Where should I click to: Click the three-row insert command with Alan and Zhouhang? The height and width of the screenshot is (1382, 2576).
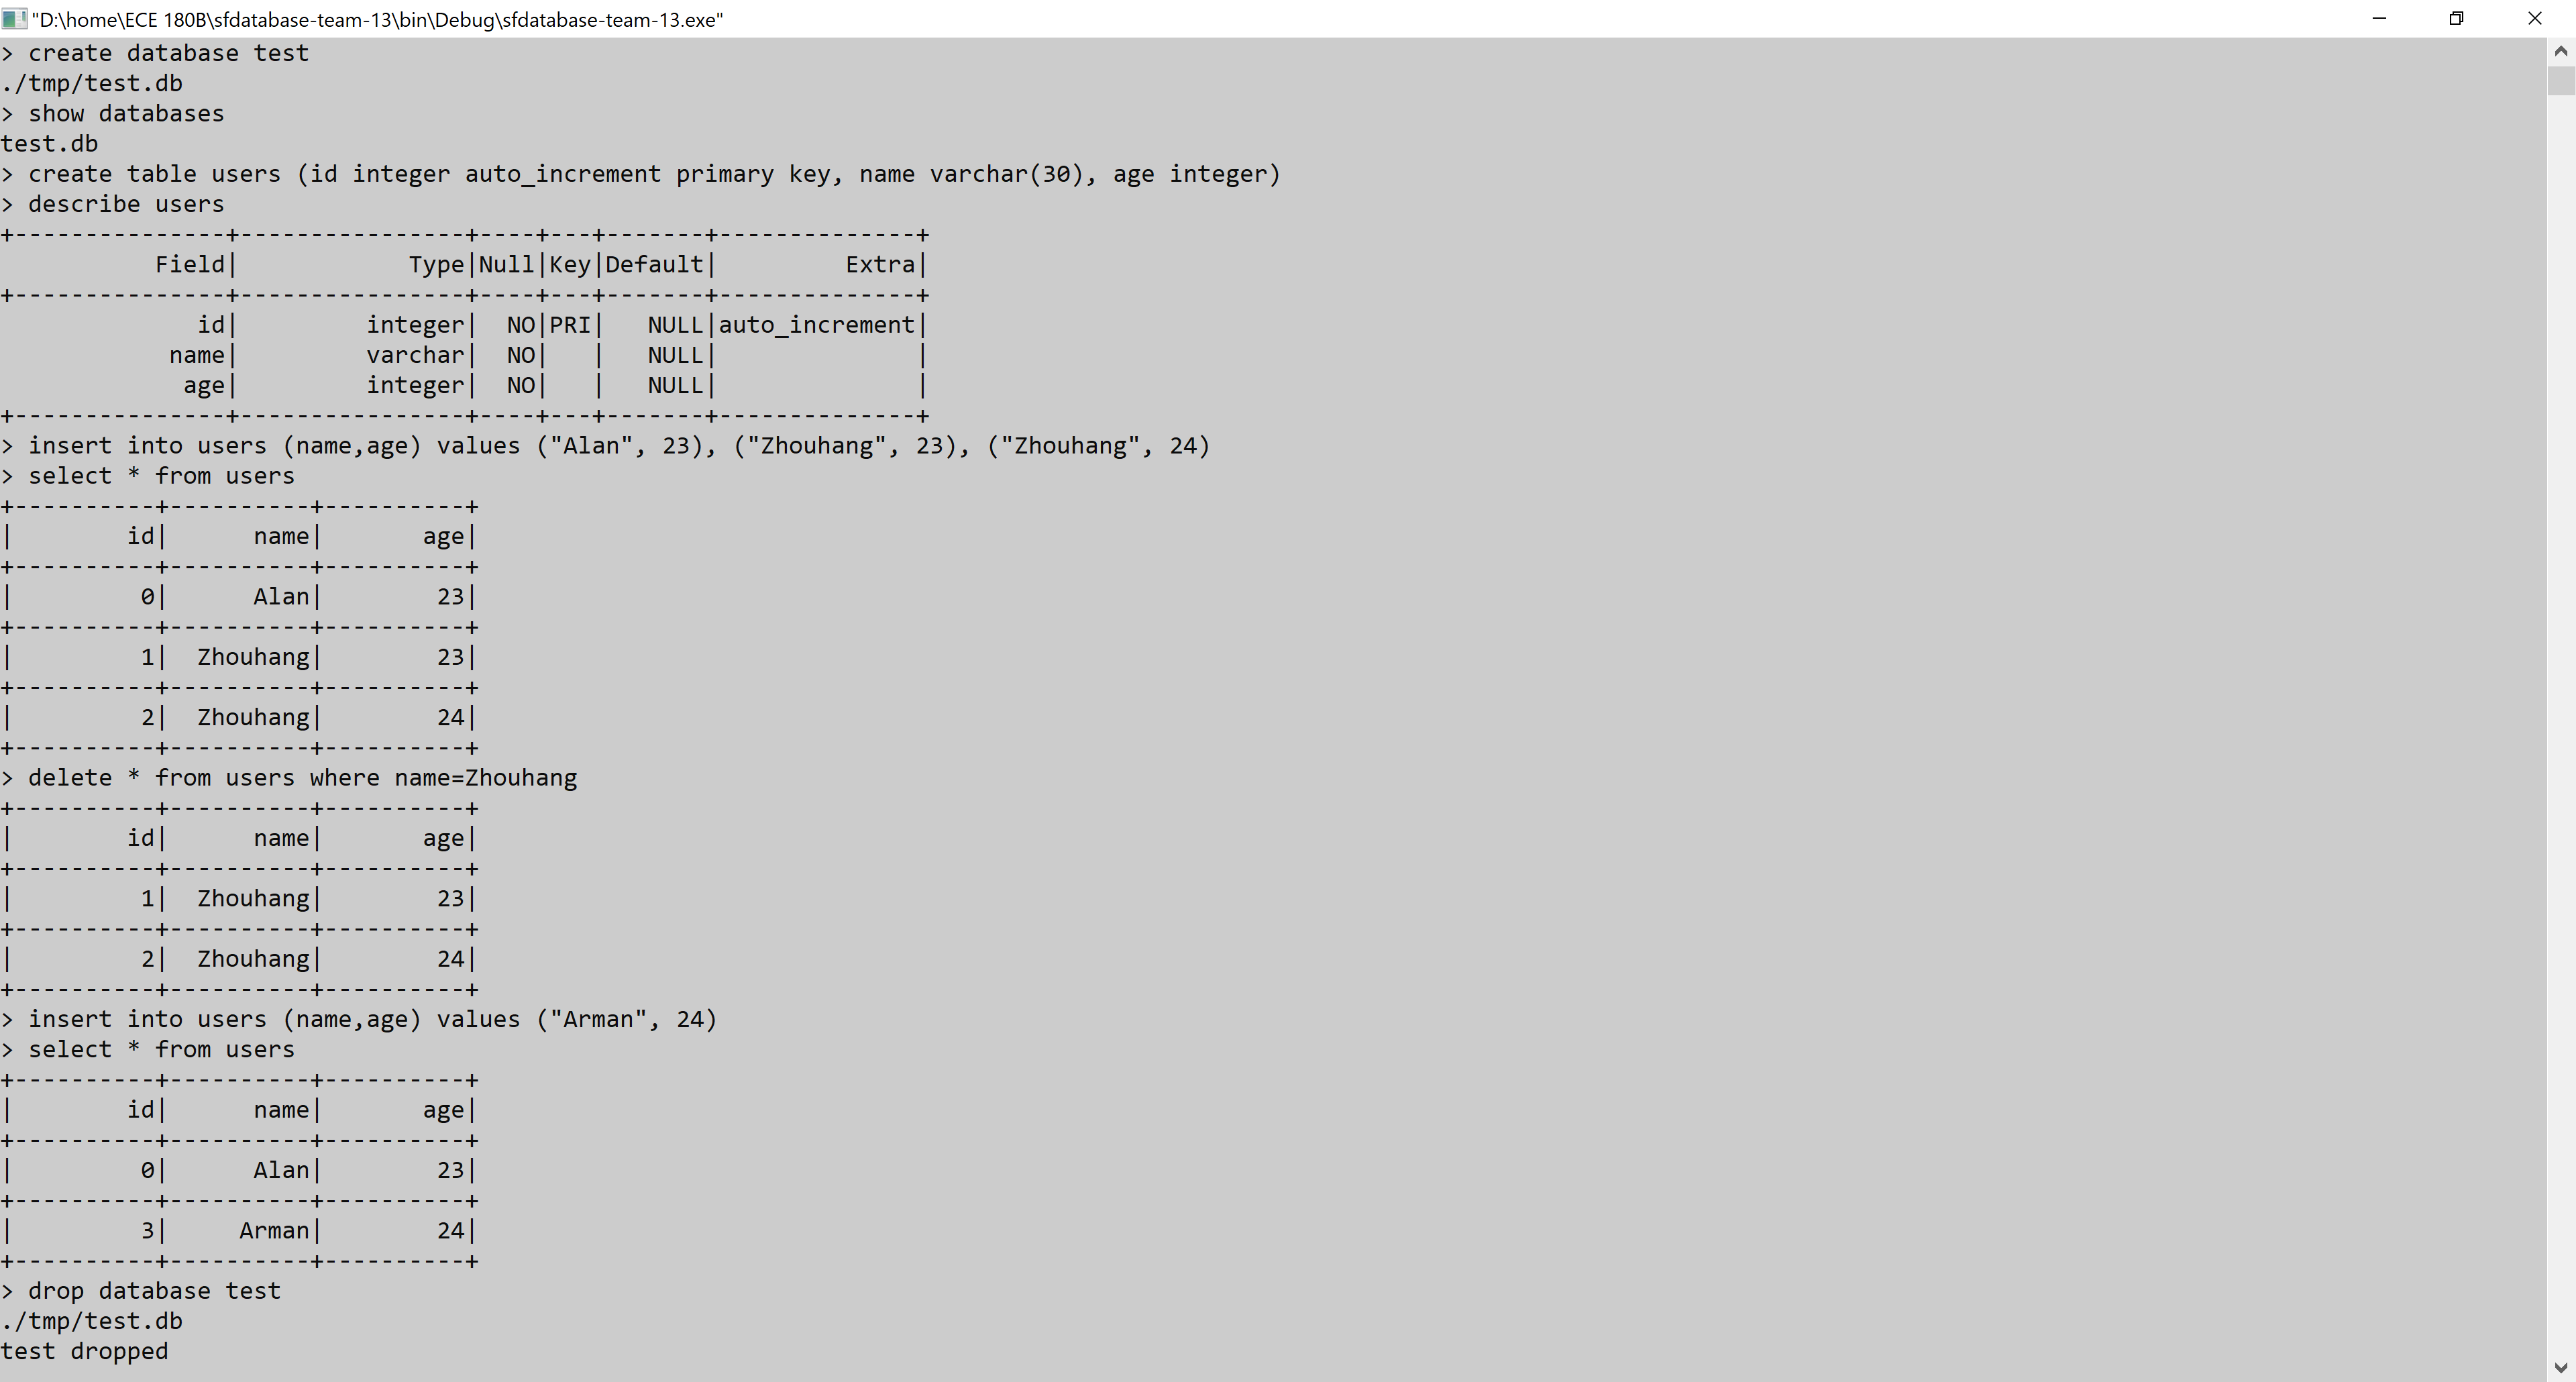click(605, 446)
